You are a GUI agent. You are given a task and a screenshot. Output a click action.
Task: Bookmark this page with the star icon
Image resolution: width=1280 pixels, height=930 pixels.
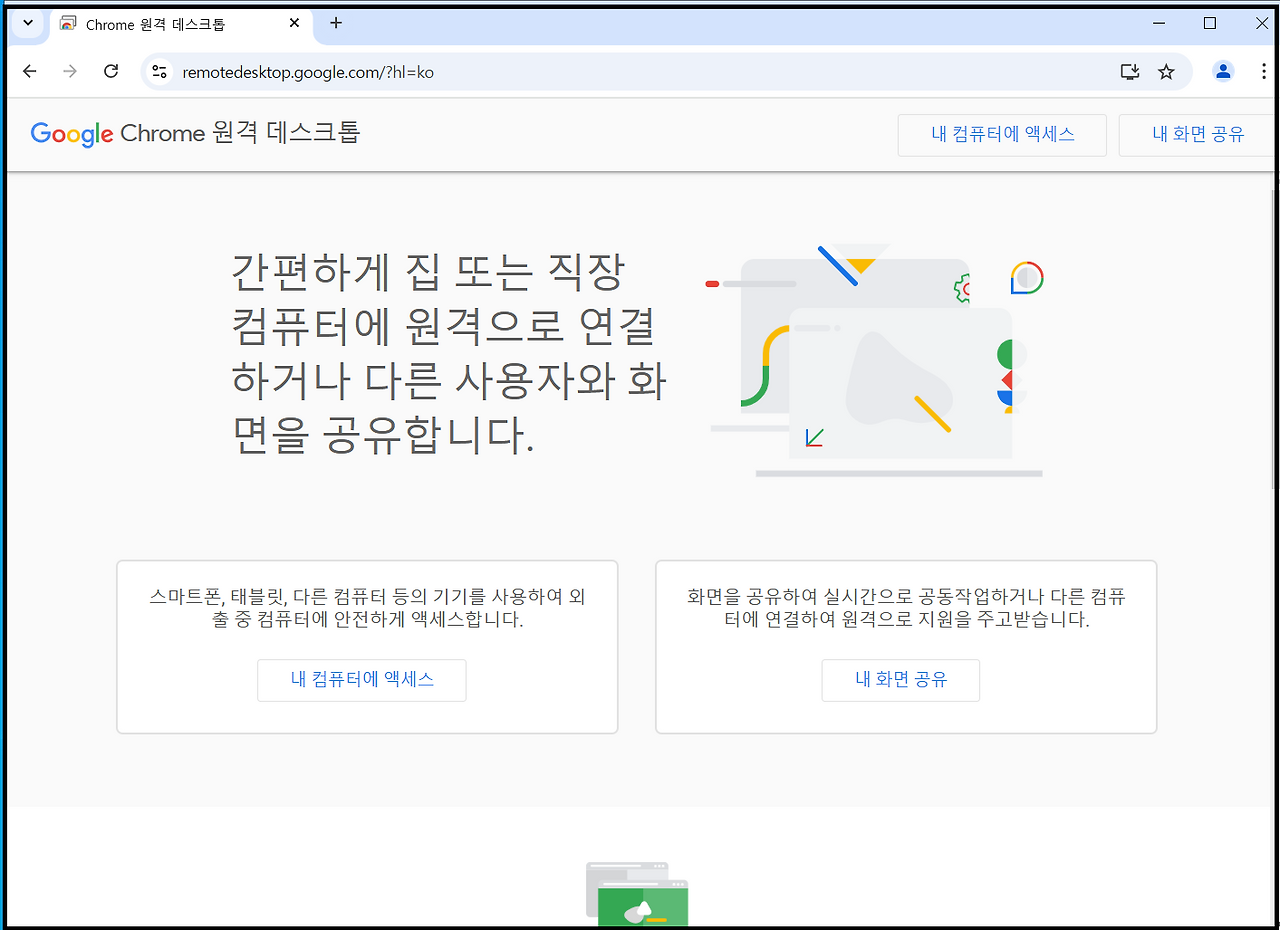(1166, 71)
